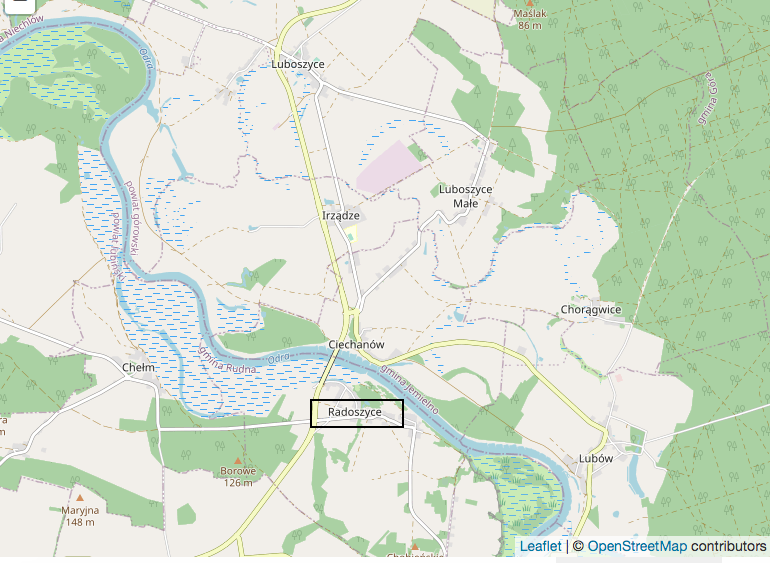This screenshot has height=563, width=770.
Task: Click the powiat górowski boundary label
Action: [133, 219]
